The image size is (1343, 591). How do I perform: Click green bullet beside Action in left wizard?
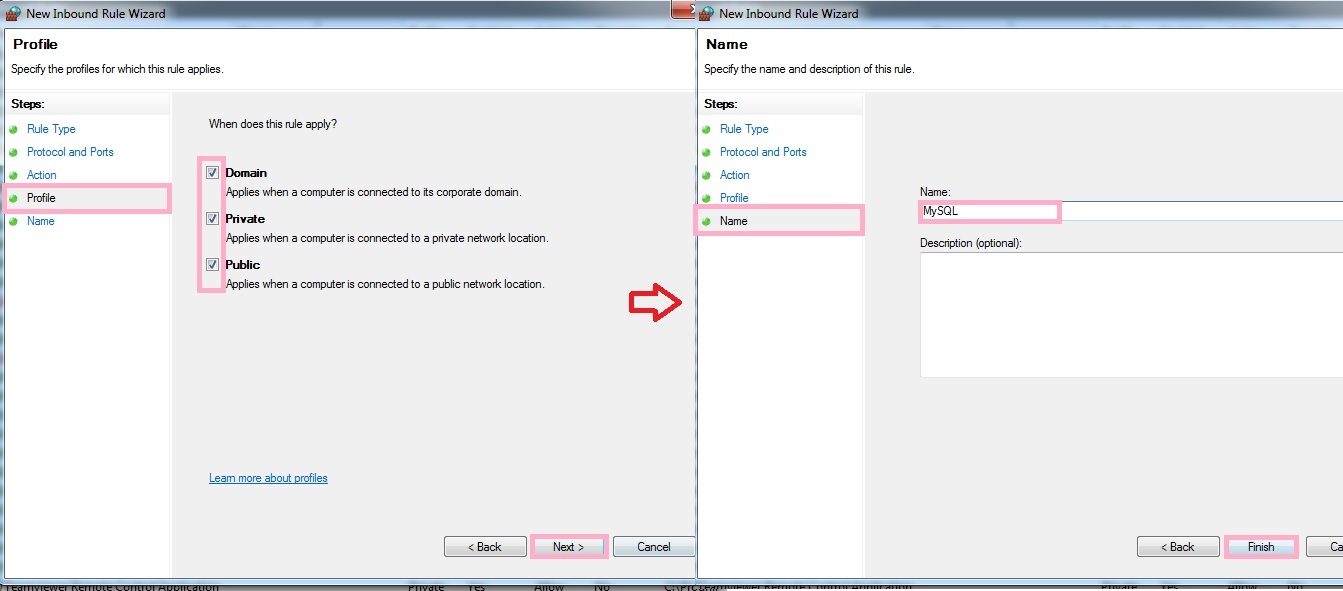pyautogui.click(x=14, y=176)
